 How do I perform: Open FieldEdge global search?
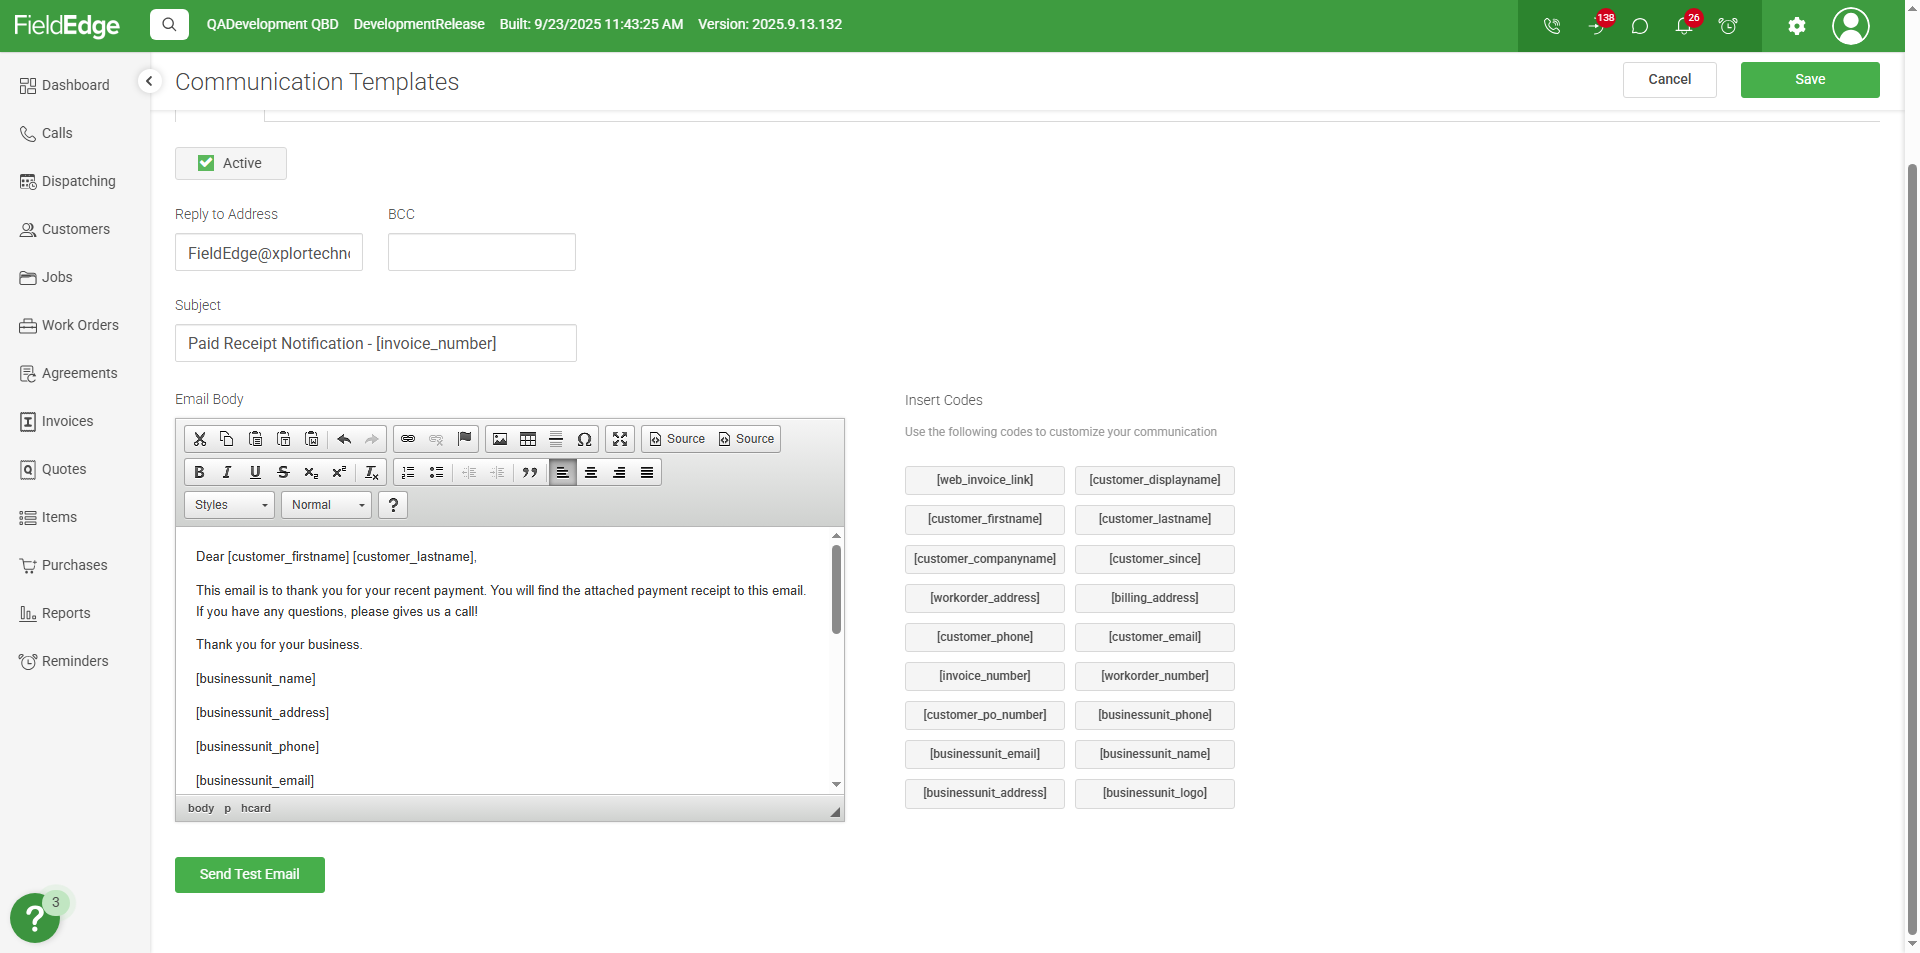point(168,24)
